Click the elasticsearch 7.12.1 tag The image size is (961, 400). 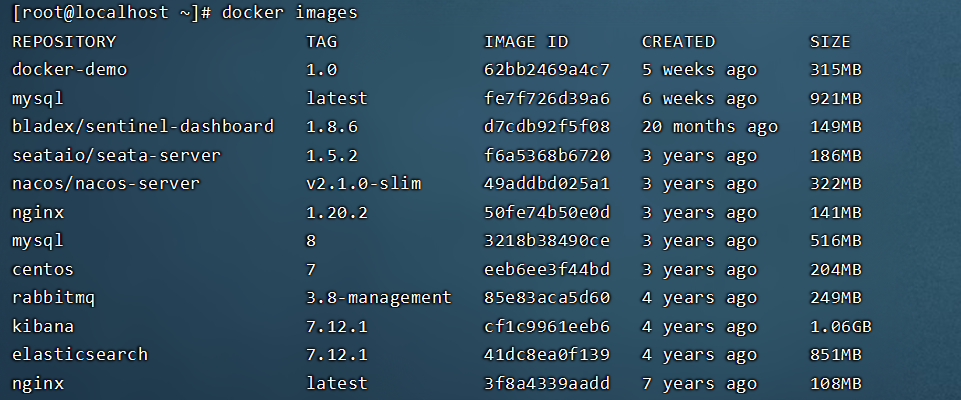coord(337,355)
